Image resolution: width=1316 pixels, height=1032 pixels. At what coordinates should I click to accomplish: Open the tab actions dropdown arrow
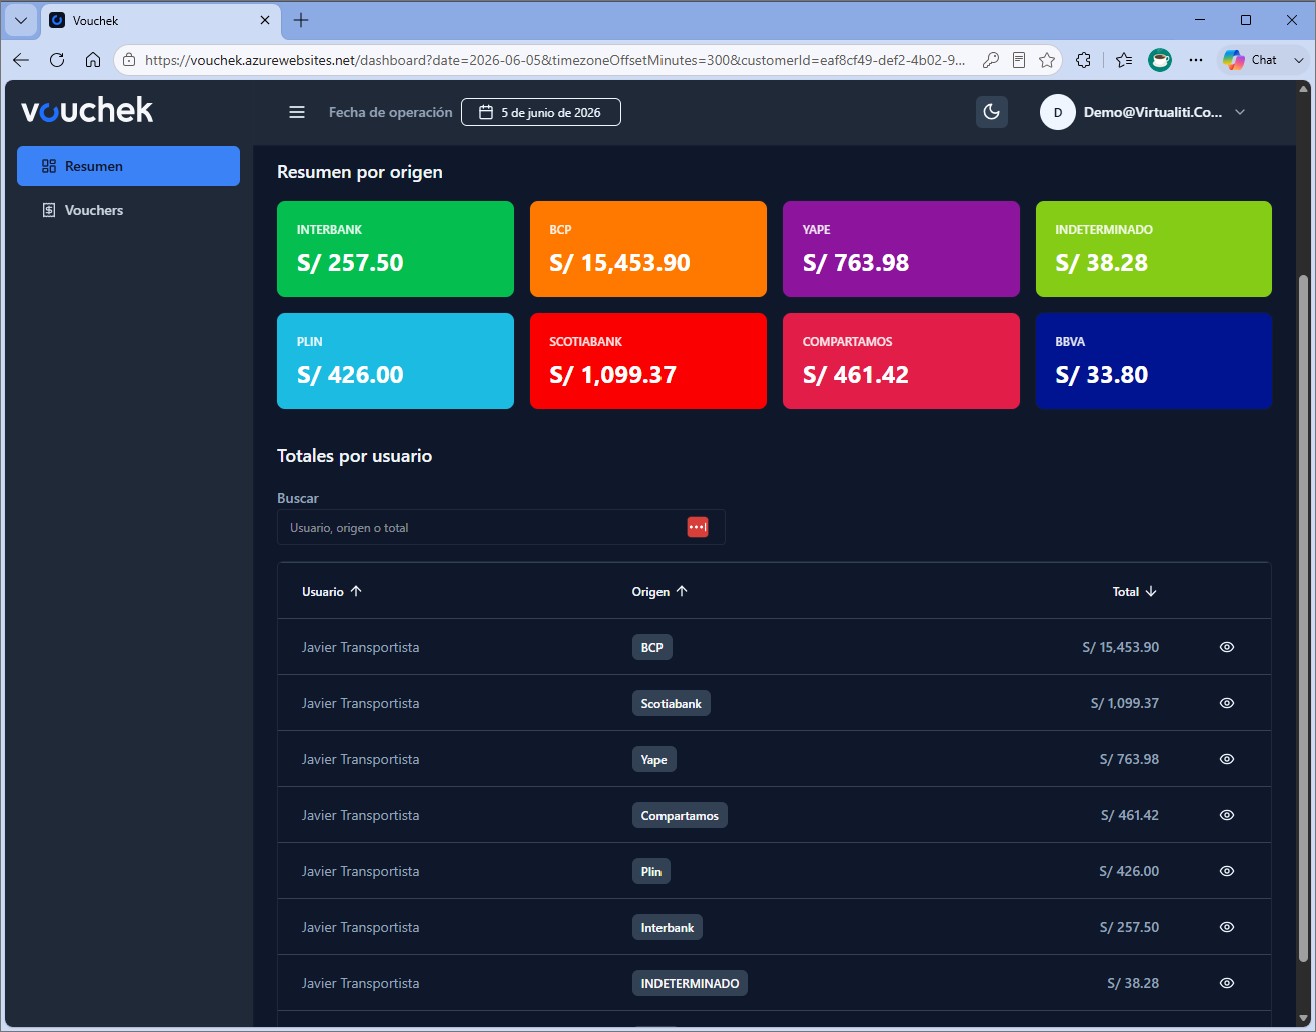20,20
